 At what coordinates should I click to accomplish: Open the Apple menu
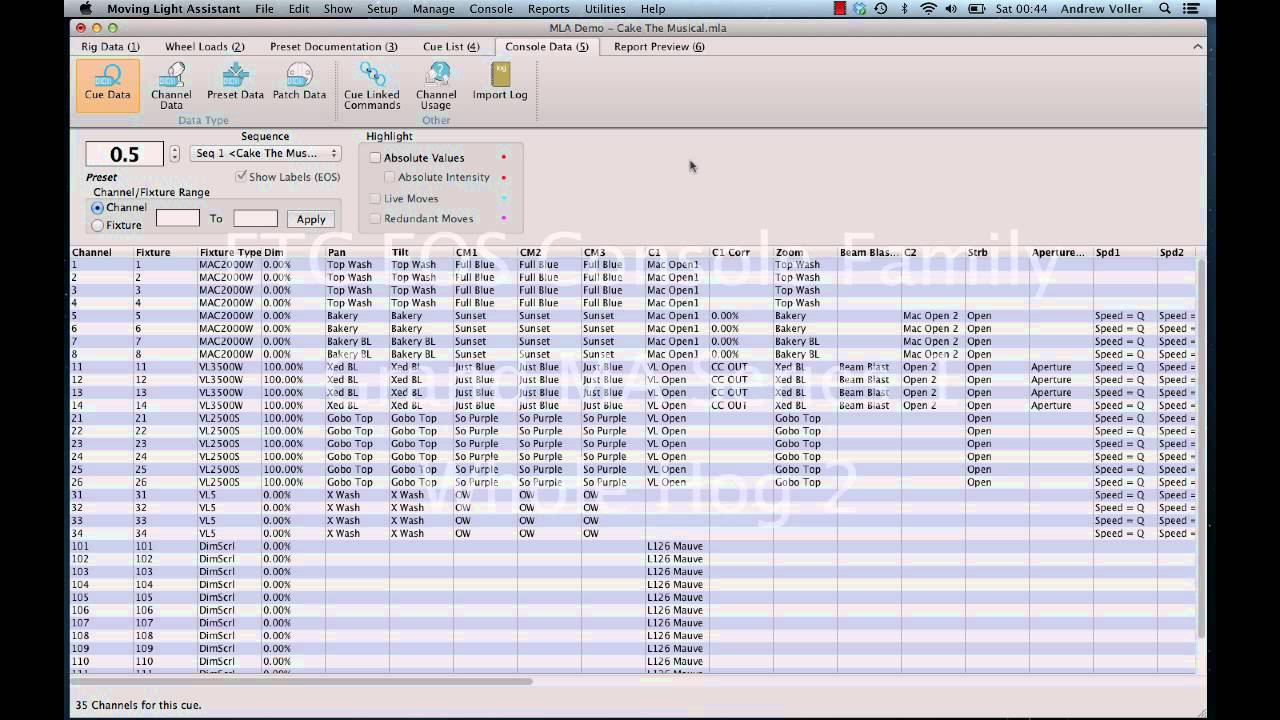[x=85, y=9]
